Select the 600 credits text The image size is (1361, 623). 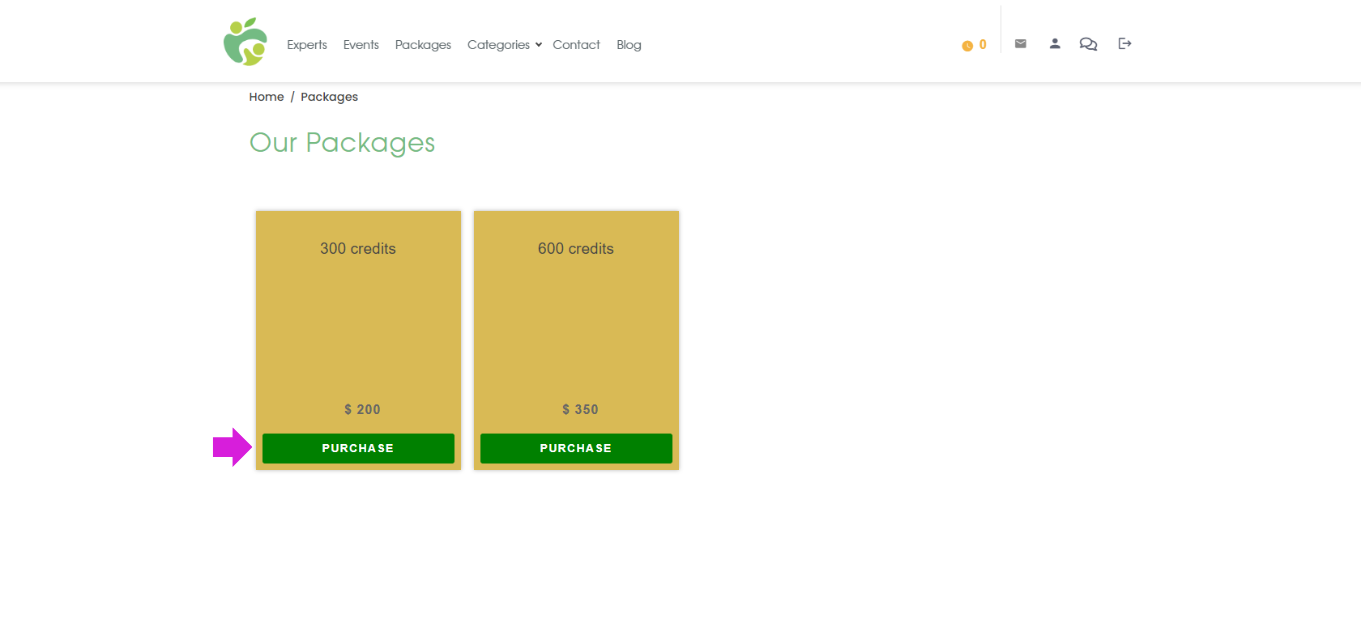[x=576, y=249]
